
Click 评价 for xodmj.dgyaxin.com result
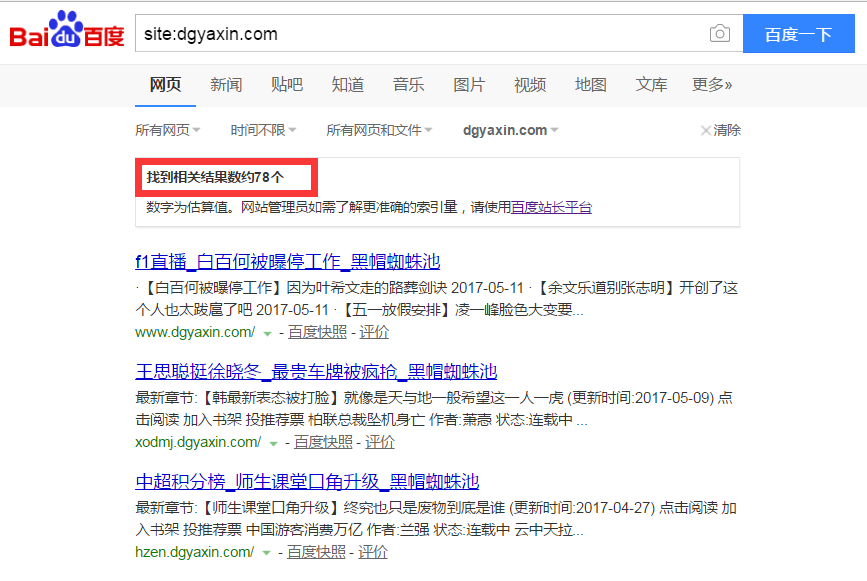click(x=380, y=442)
